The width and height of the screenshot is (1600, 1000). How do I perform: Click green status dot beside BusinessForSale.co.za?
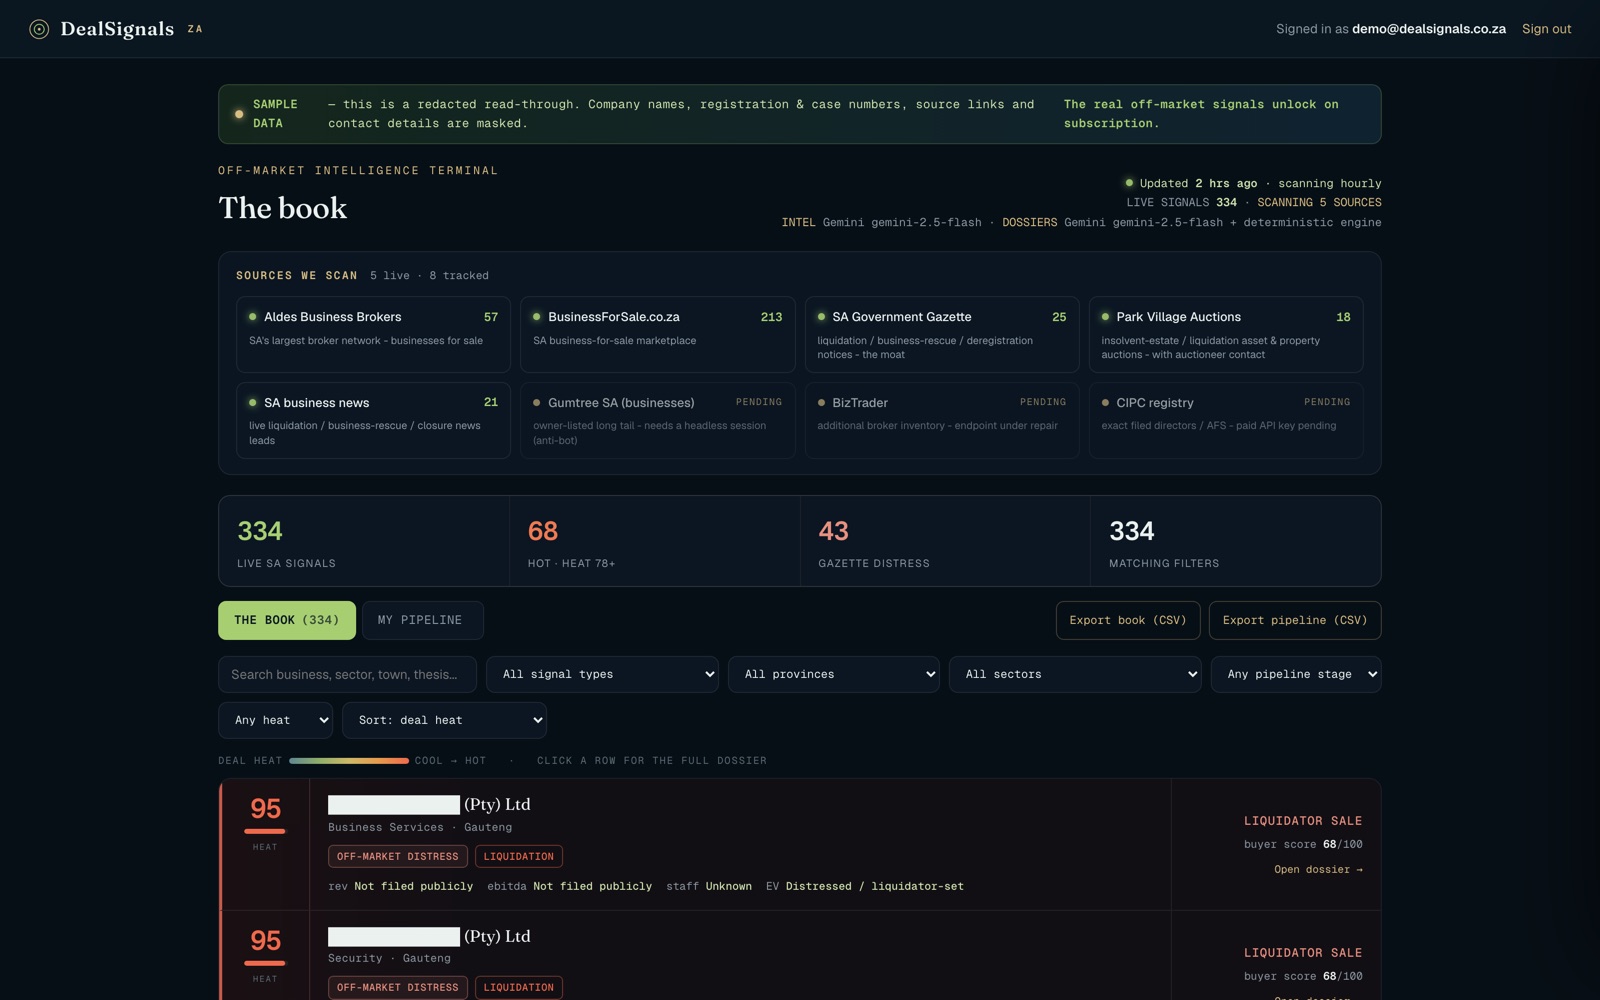tap(537, 317)
